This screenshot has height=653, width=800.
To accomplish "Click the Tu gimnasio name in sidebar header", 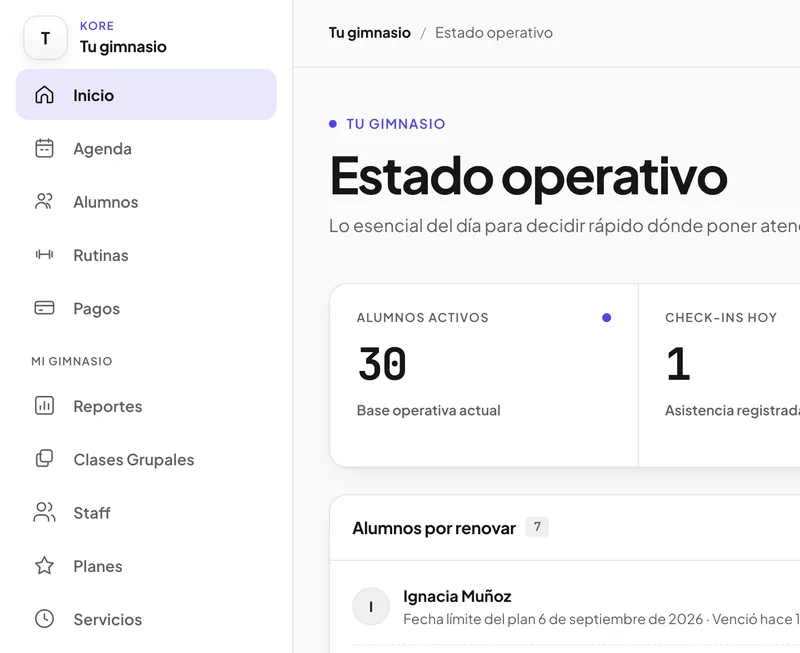I will 123,46.
